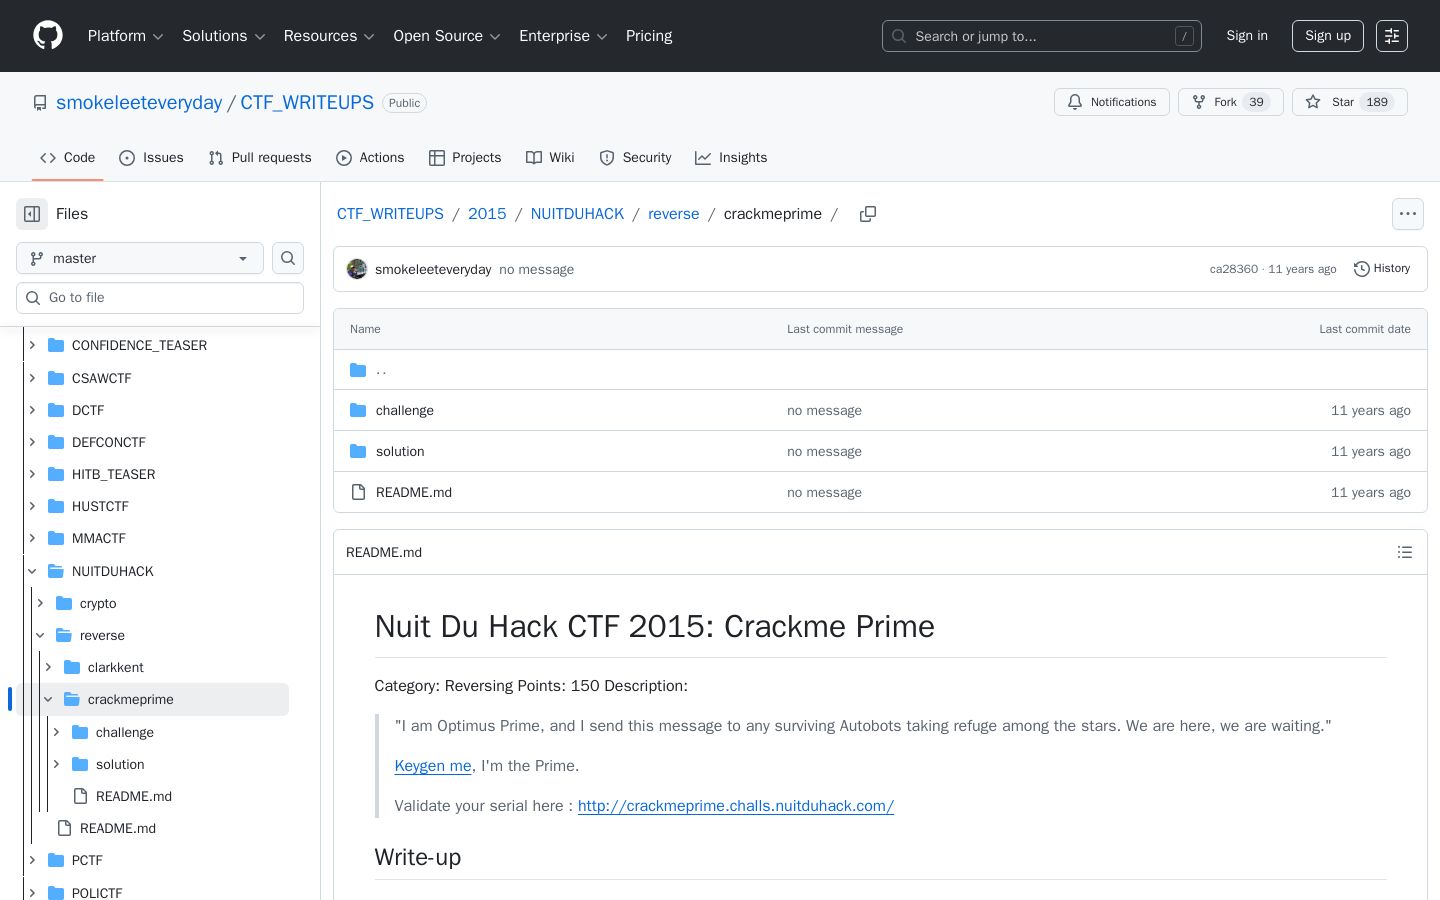Image resolution: width=1440 pixels, height=900 pixels.
Task: Expand the HUSTCTF folder chevron
Action: point(32,506)
